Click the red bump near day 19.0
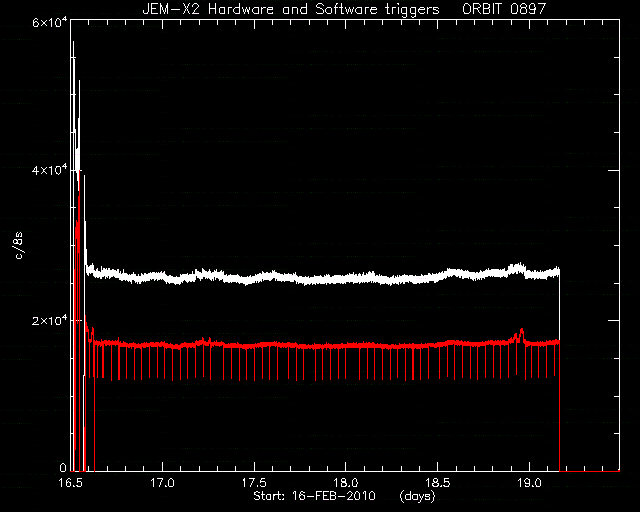This screenshot has height=512, width=640. pos(521,334)
